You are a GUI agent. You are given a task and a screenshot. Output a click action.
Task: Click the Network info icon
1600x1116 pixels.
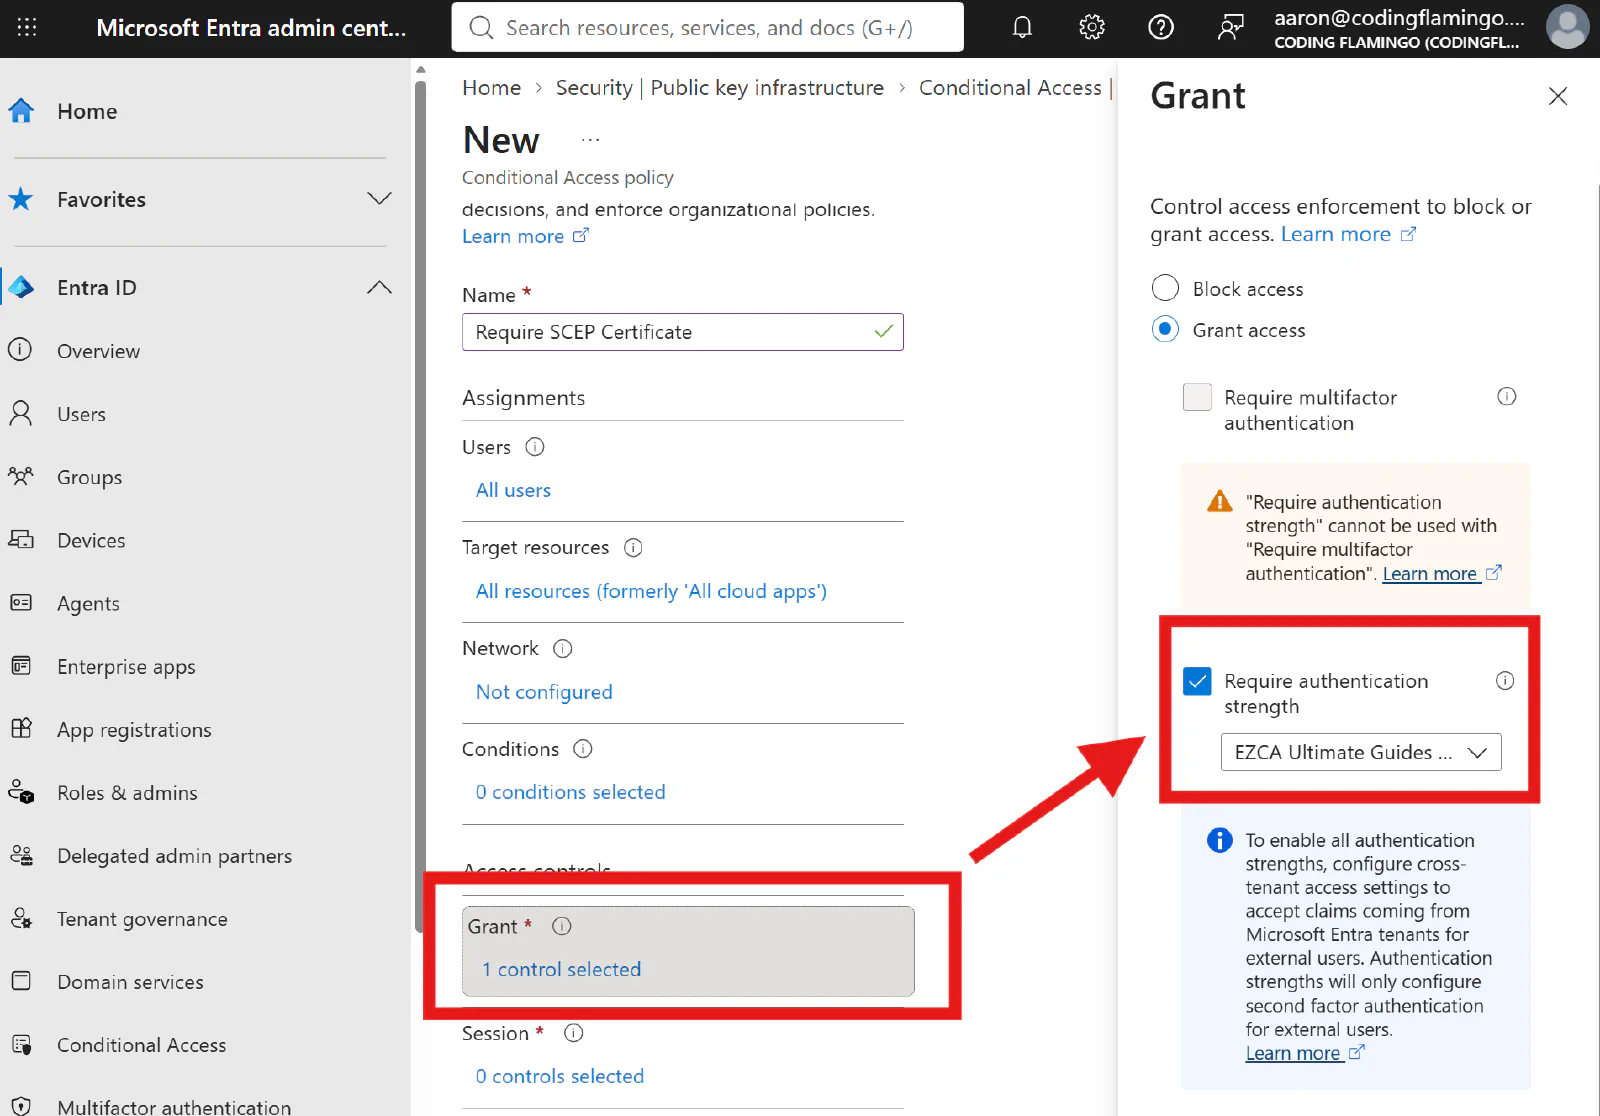[563, 649]
